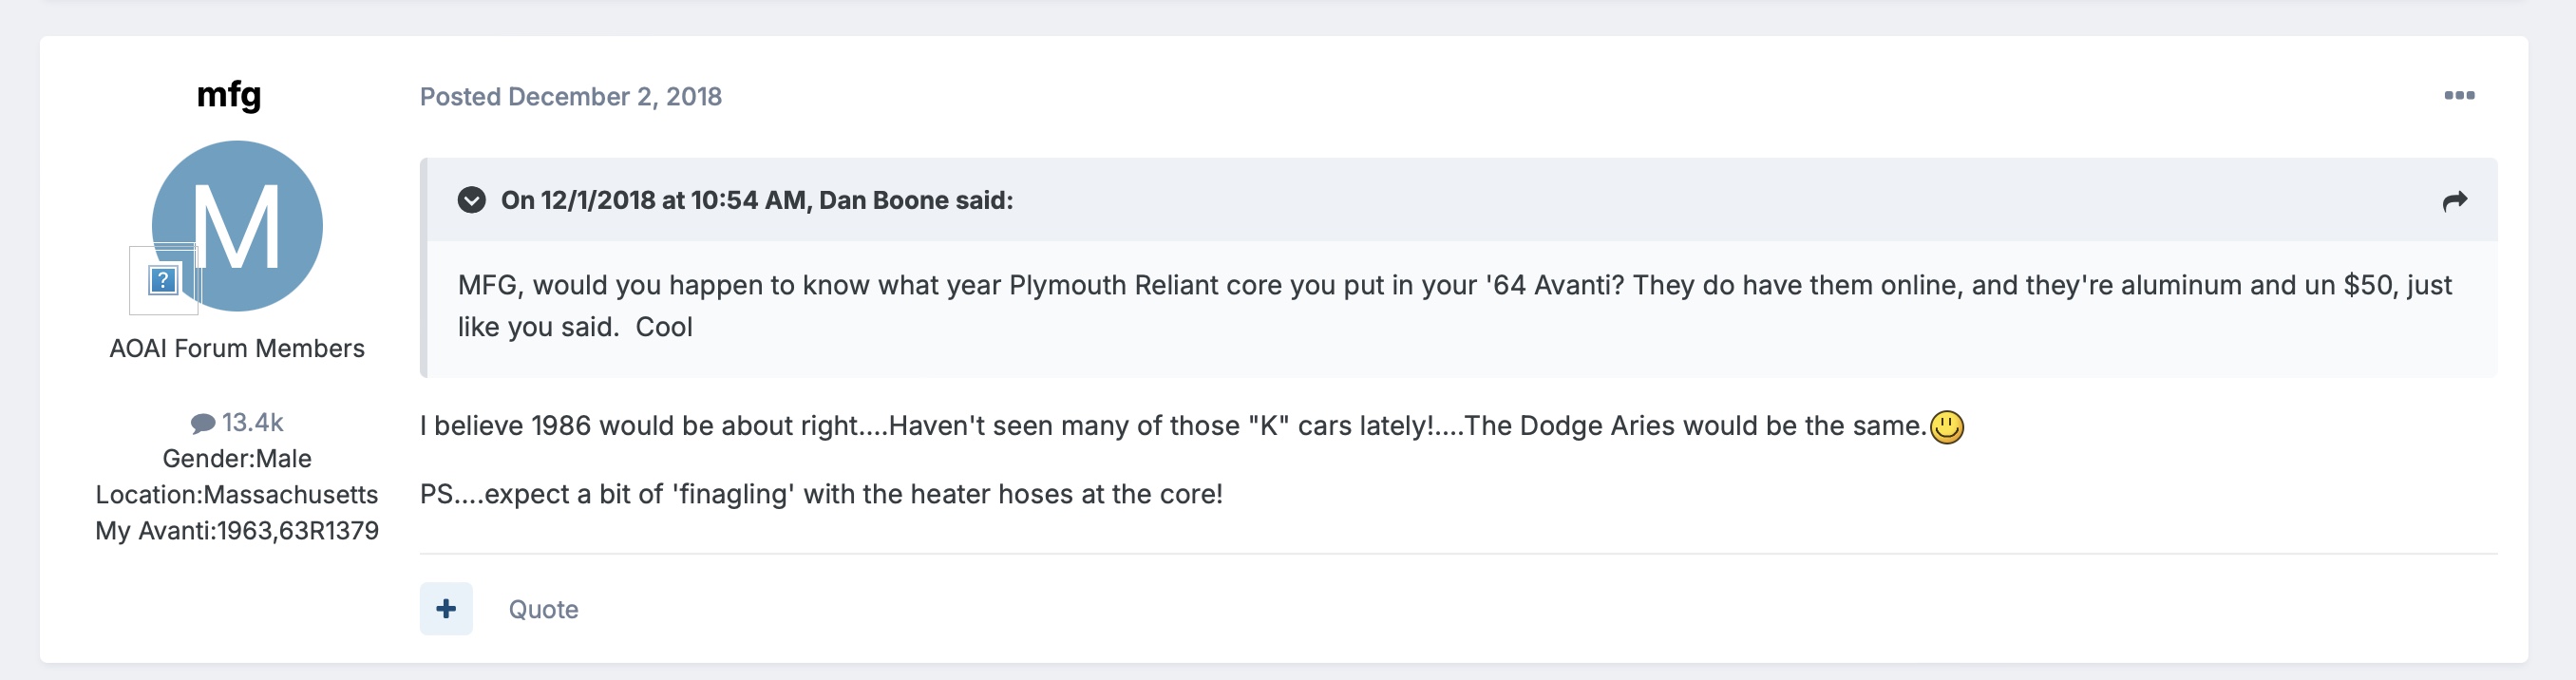
Task: Click the go-to-original-post arrow in quote
Action: [x=2454, y=201]
